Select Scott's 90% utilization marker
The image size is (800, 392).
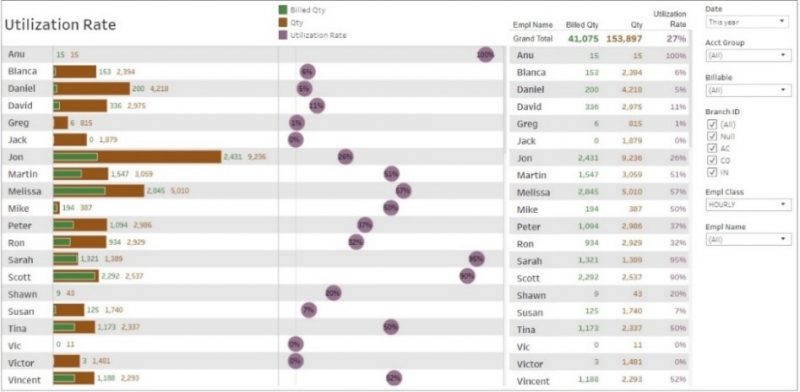(467, 276)
